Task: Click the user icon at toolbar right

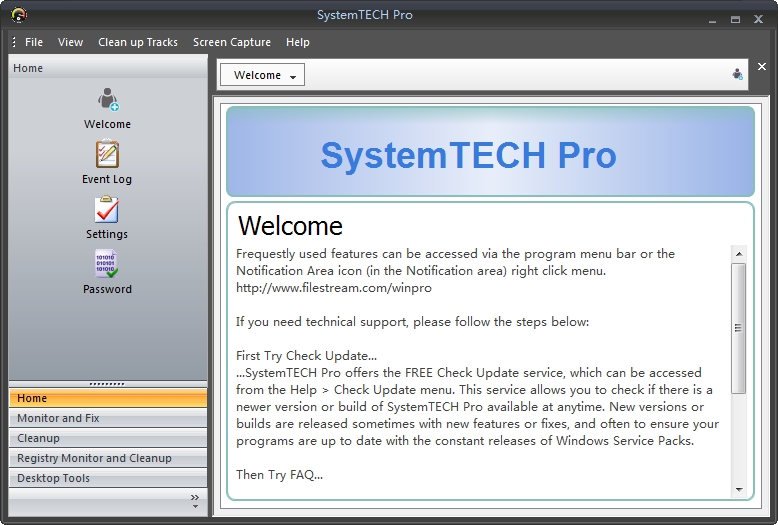Action: coord(737,74)
